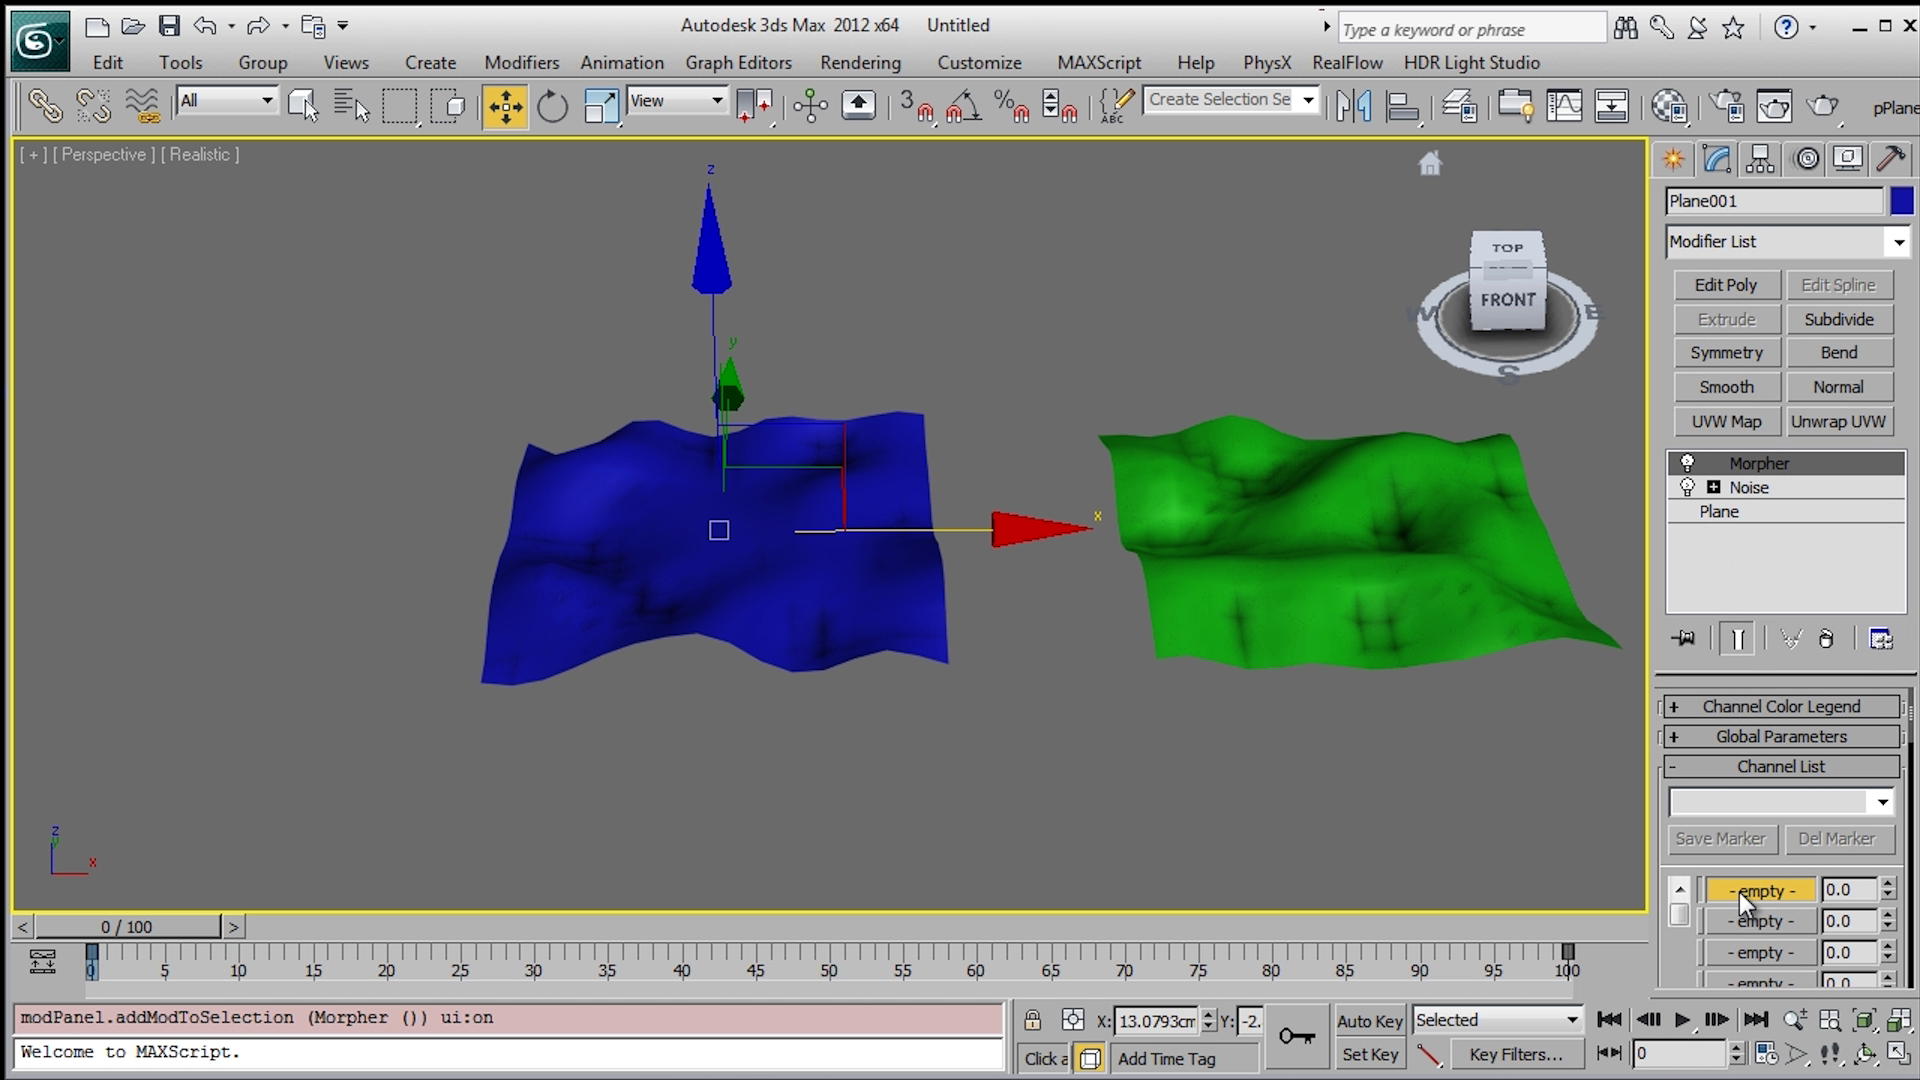Expand Channel Color Legend rollout
The width and height of the screenshot is (1920, 1080).
point(1781,707)
